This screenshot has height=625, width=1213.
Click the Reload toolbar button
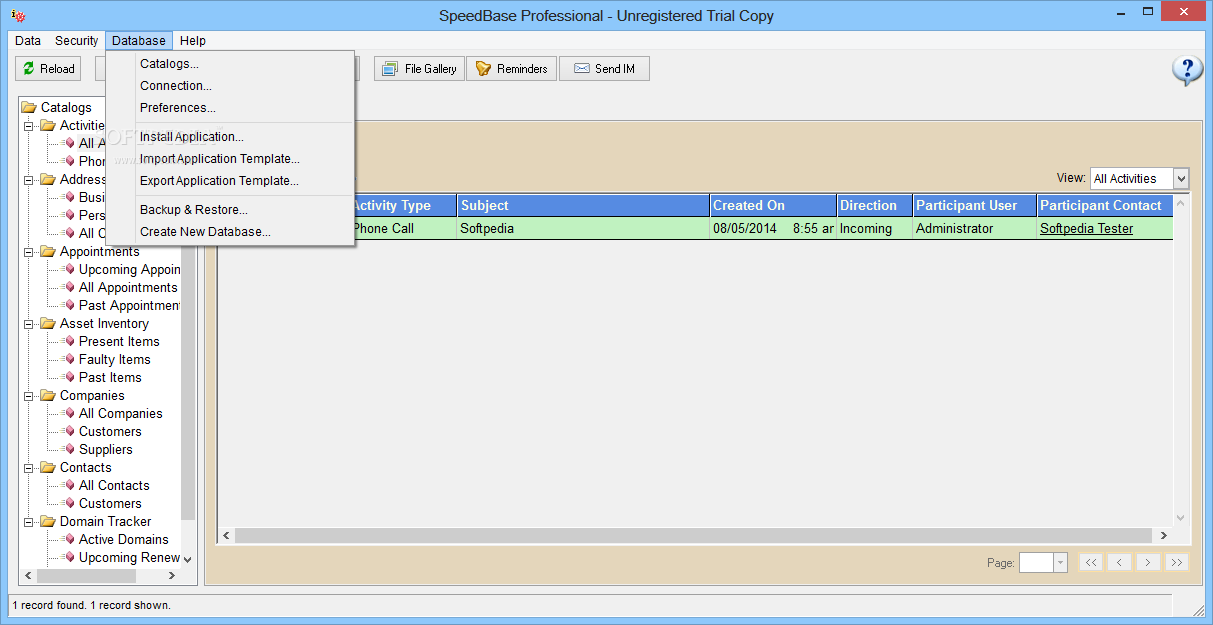point(48,68)
